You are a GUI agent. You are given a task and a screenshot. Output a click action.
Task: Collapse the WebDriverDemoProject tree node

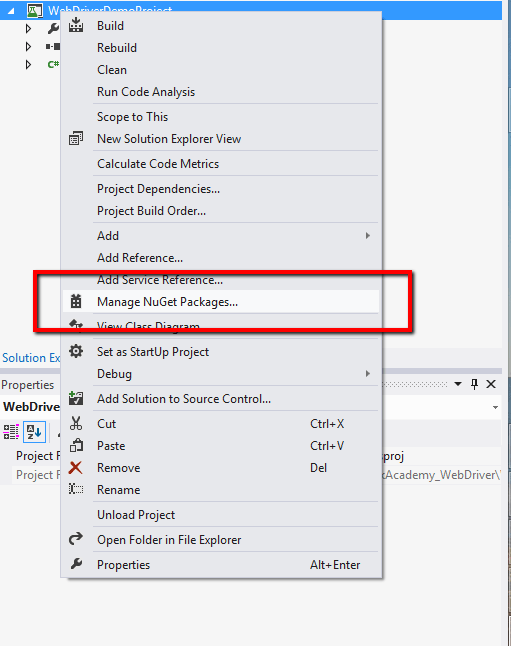coord(11,11)
